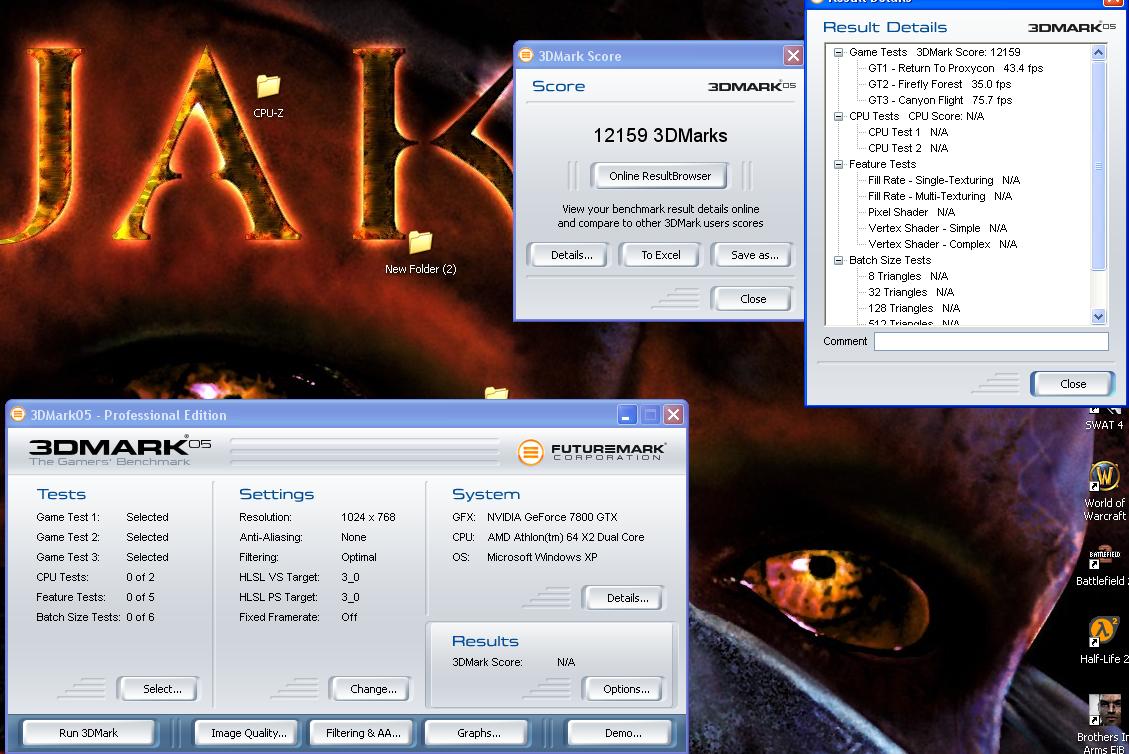Select GT3 - Canyon Flight row
Viewport: 1129px width, 754px height.
pyautogui.click(x=940, y=100)
